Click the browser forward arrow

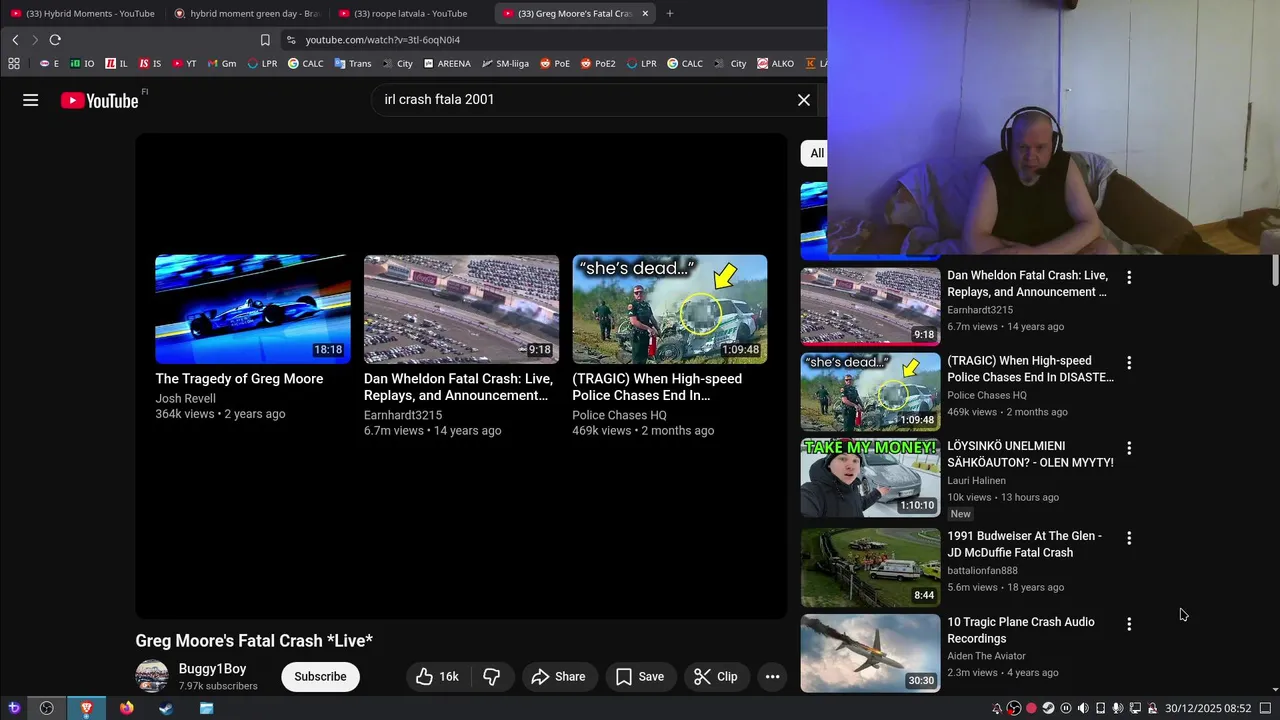click(35, 40)
